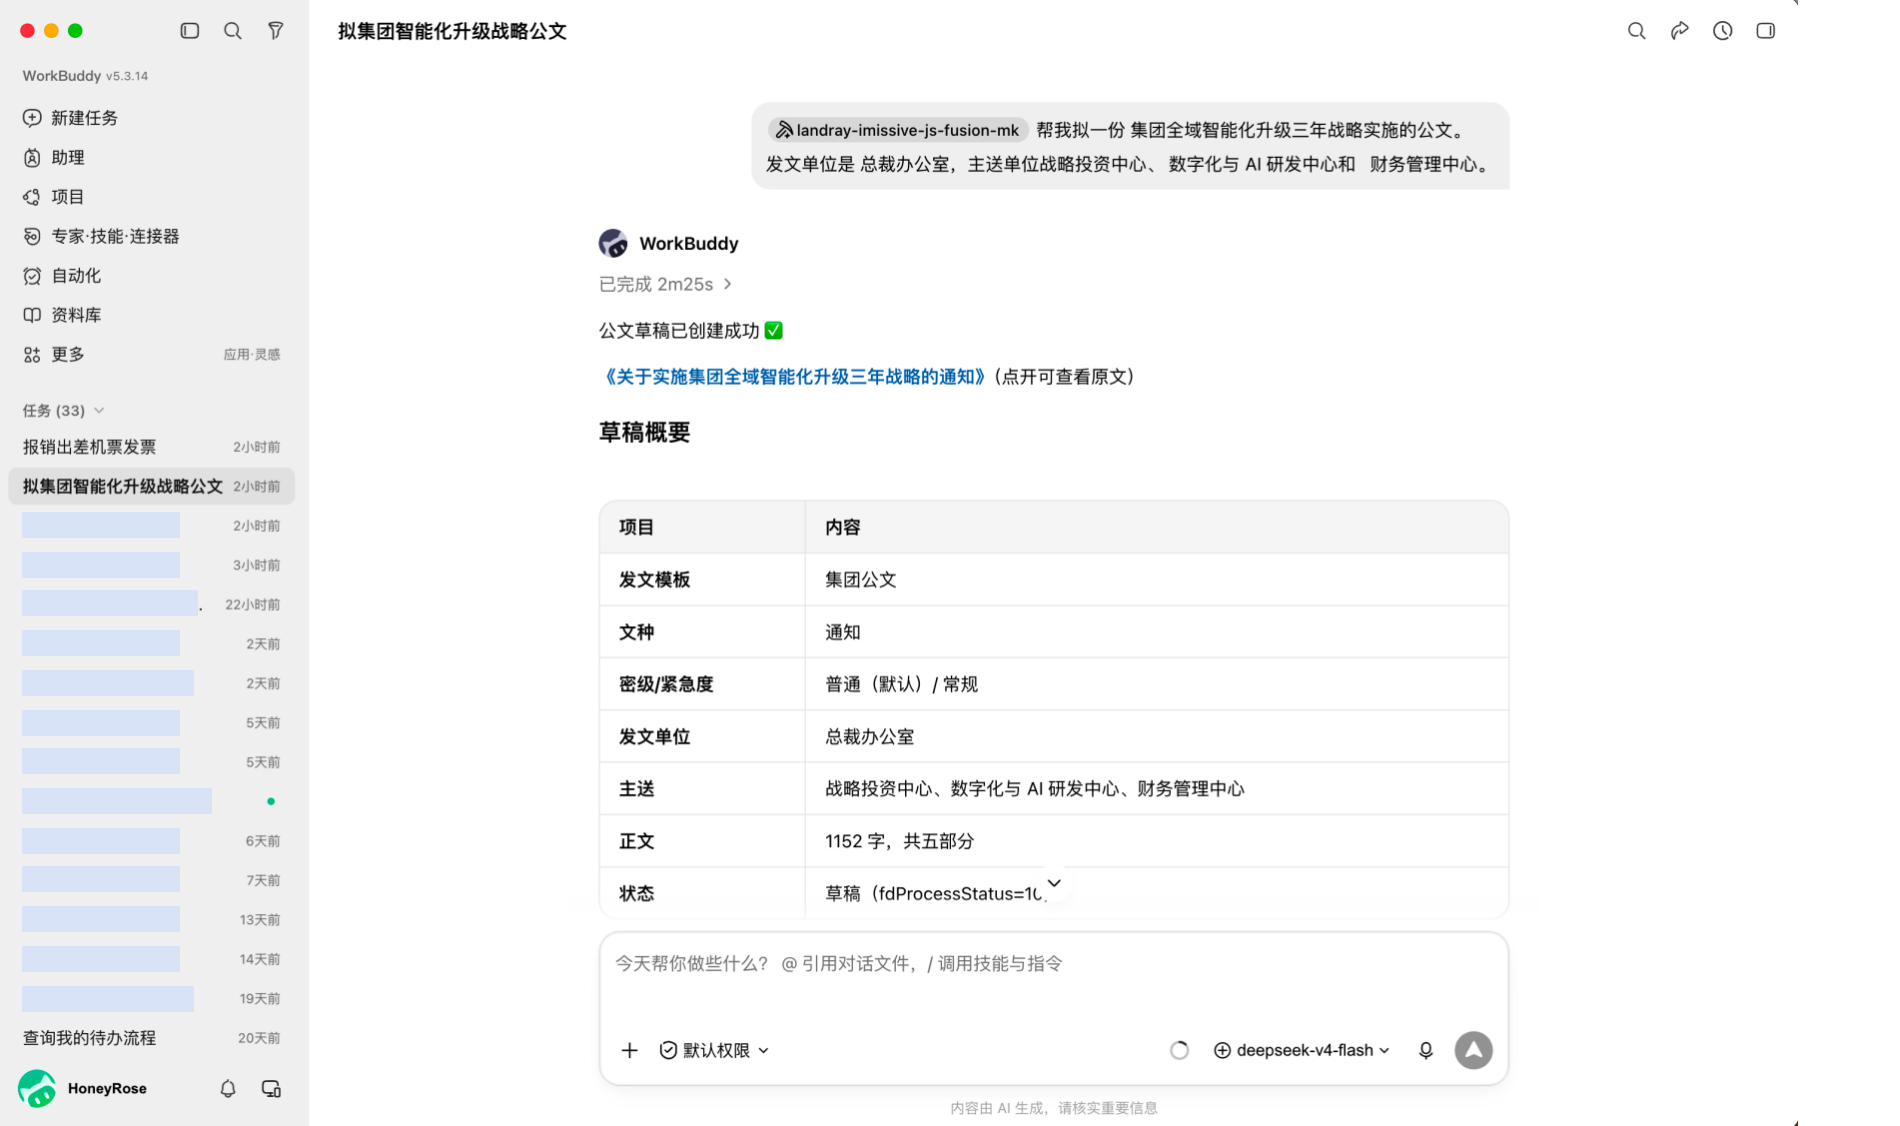Screen dimensions: 1900x1126
Task: Expand the 已完成 2m25s details
Action: coord(665,284)
